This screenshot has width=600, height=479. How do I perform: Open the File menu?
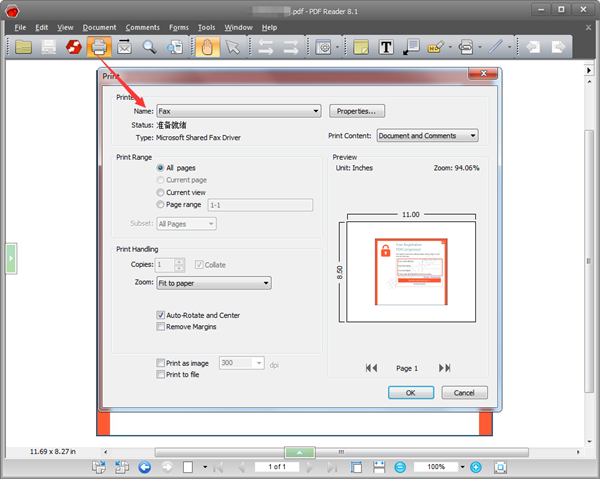coord(20,28)
